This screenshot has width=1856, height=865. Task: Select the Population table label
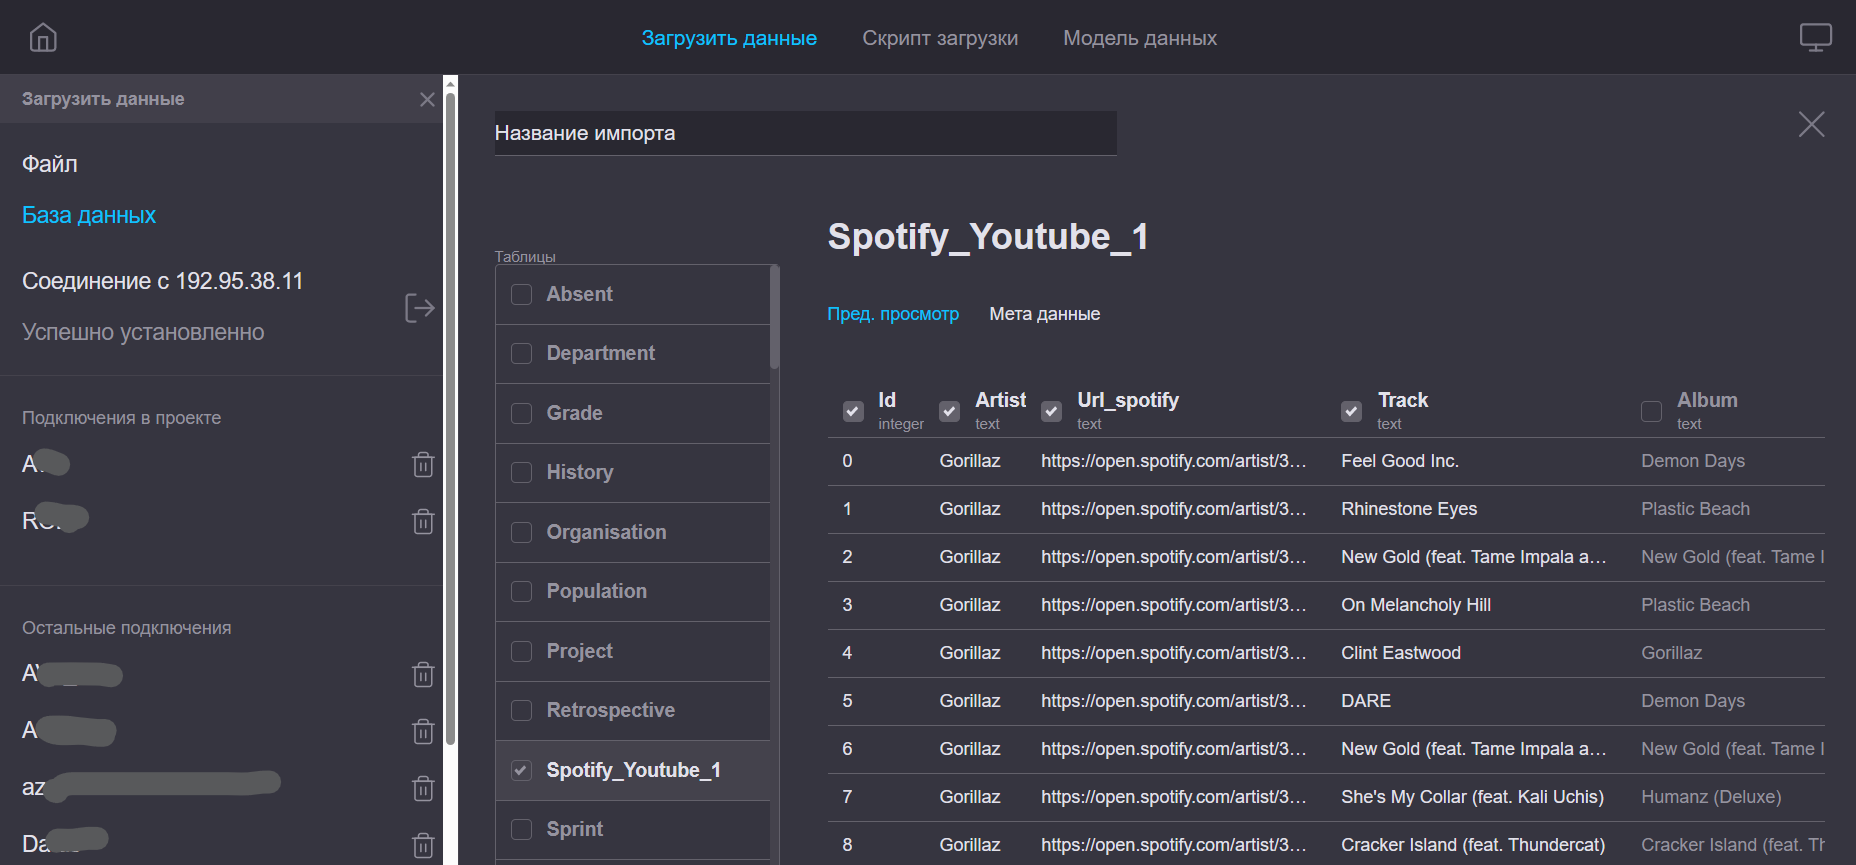596,591
